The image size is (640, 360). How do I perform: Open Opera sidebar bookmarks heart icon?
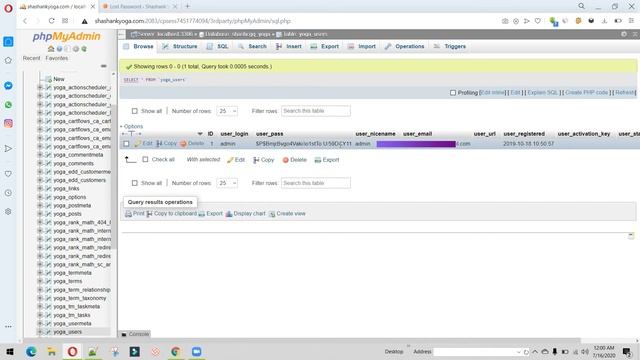pos(8,174)
